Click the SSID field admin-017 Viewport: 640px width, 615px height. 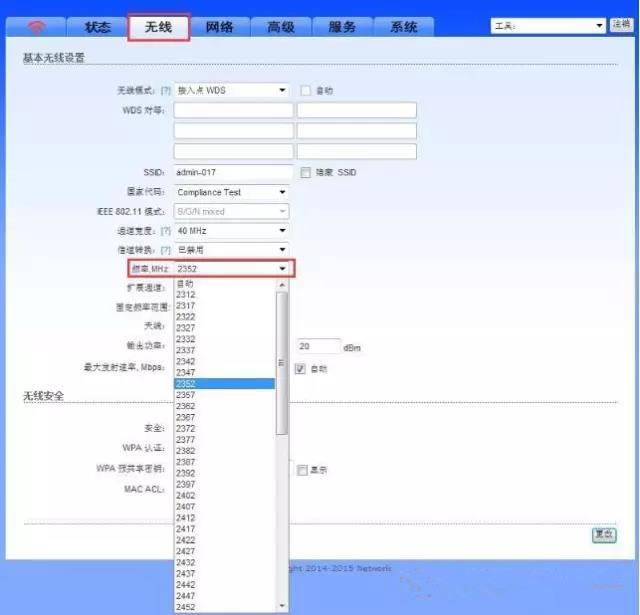[233, 172]
